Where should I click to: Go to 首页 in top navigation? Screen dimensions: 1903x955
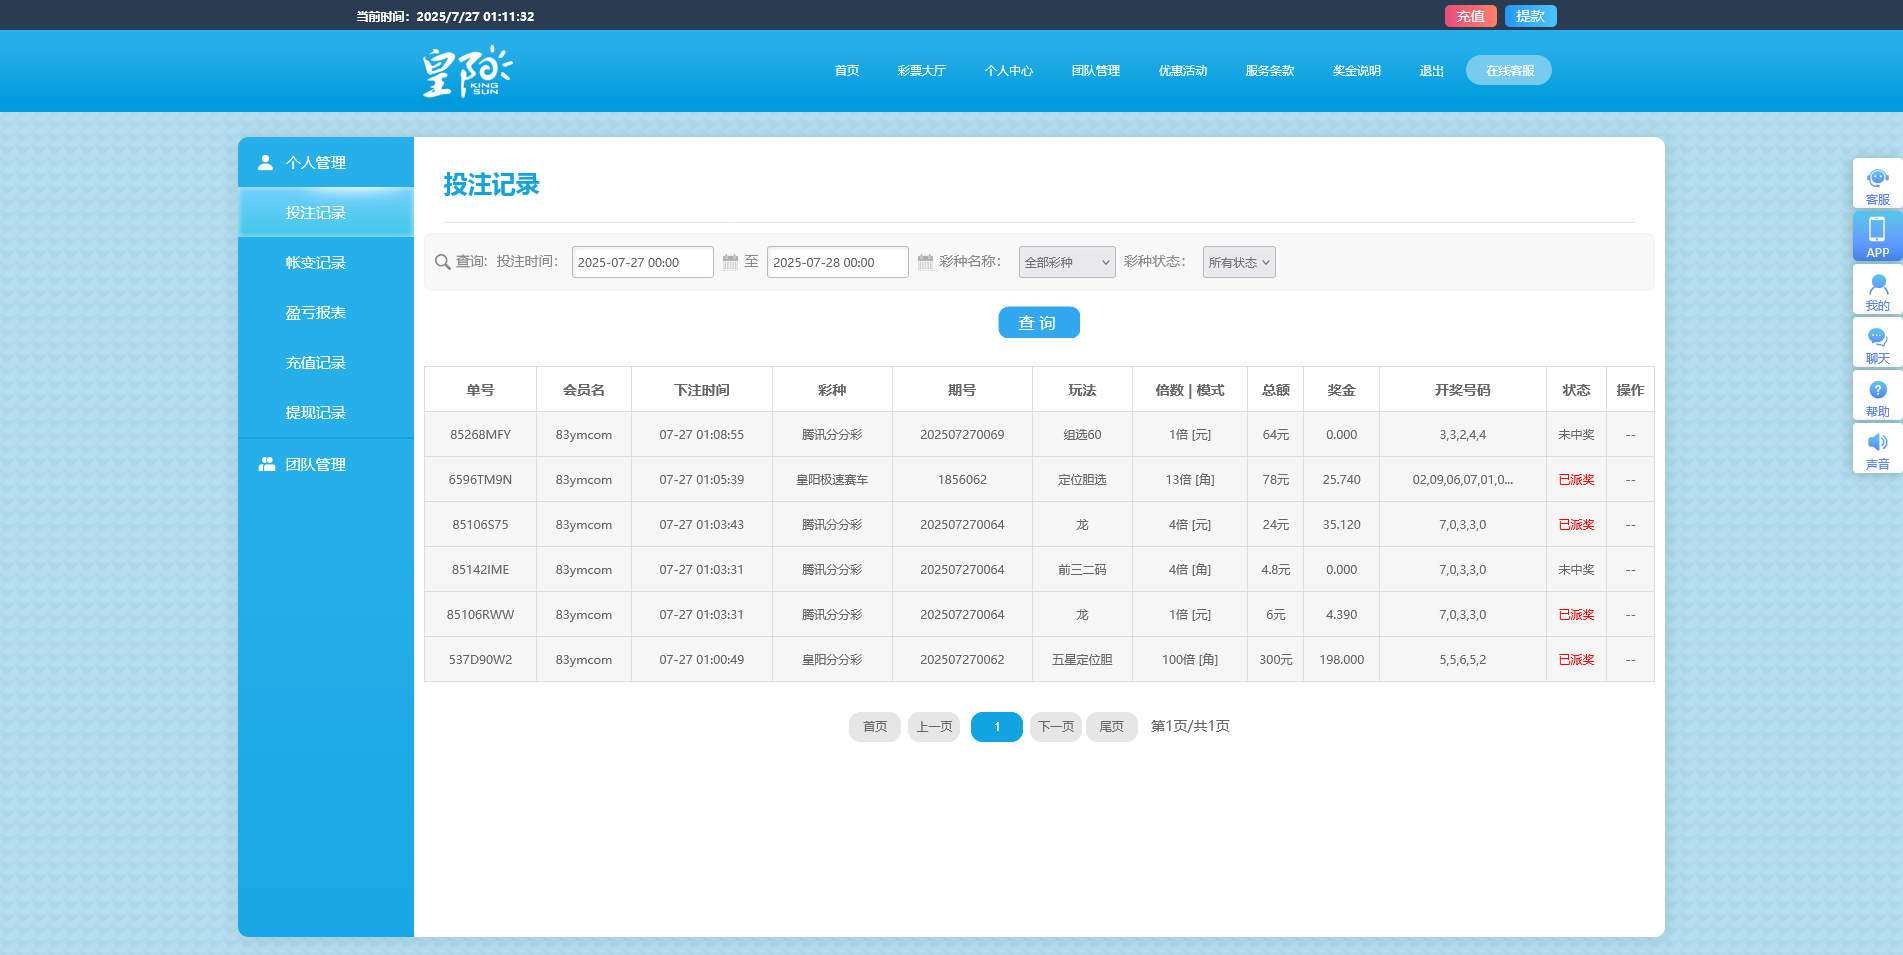(x=847, y=71)
